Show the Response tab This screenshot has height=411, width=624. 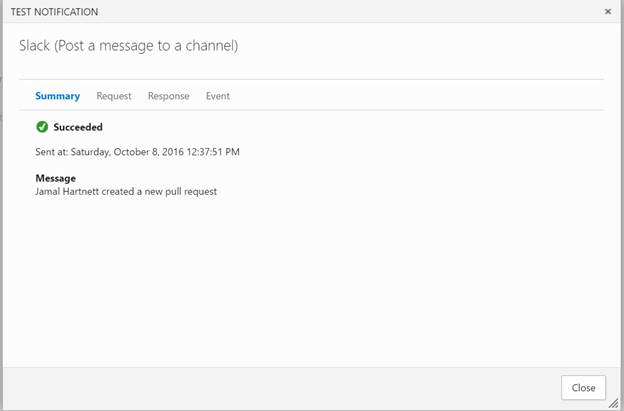[168, 96]
